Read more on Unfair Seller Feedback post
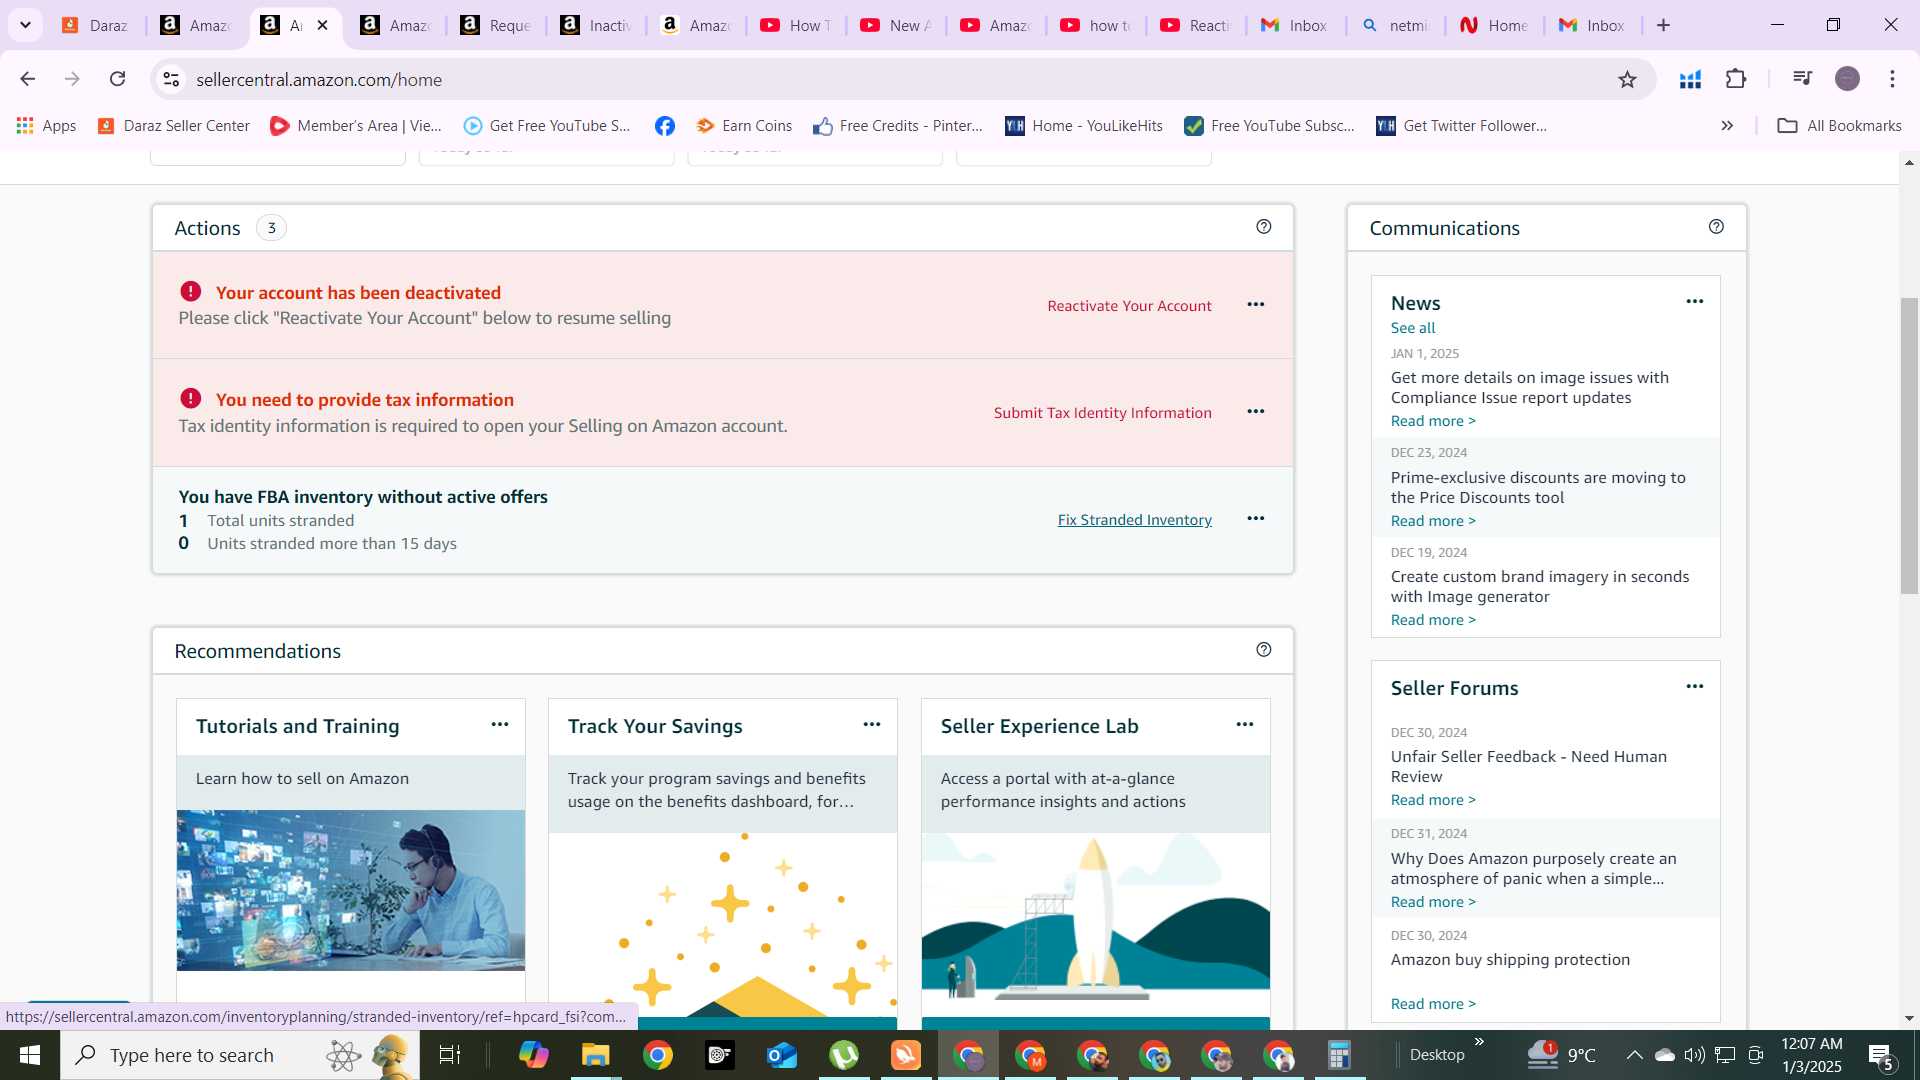The image size is (1920, 1080). 1432,800
